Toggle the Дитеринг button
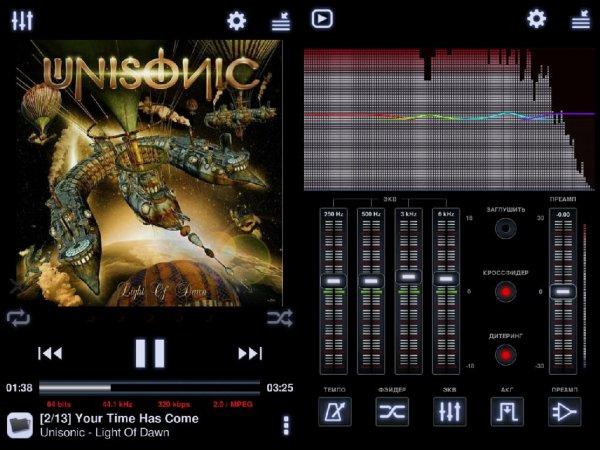This screenshot has width=600, height=450. point(505,355)
